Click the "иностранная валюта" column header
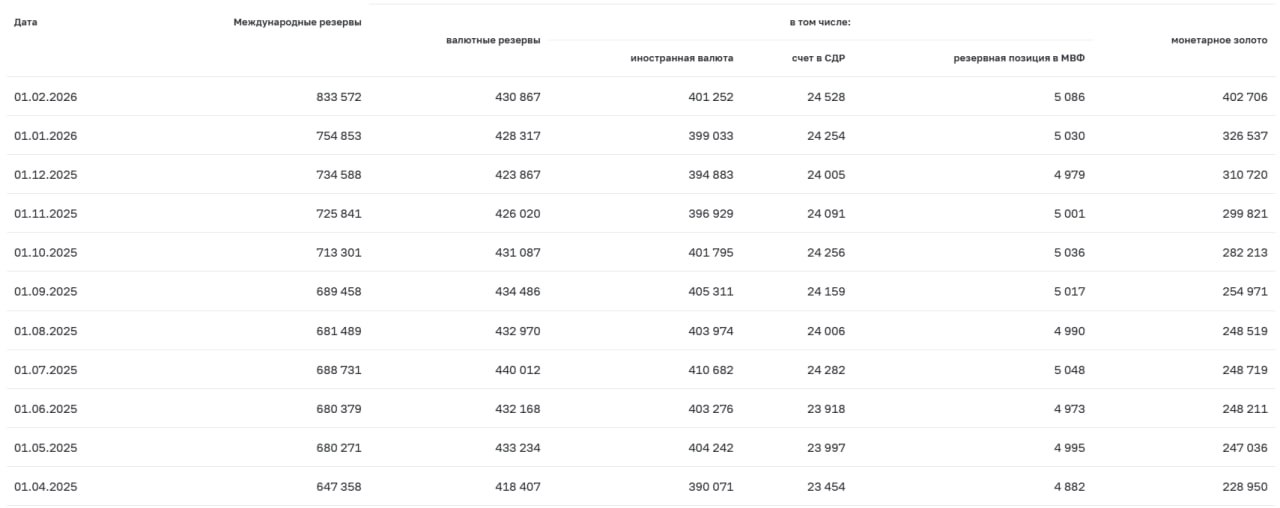Screen dimensions: 1280x508 click(681, 58)
